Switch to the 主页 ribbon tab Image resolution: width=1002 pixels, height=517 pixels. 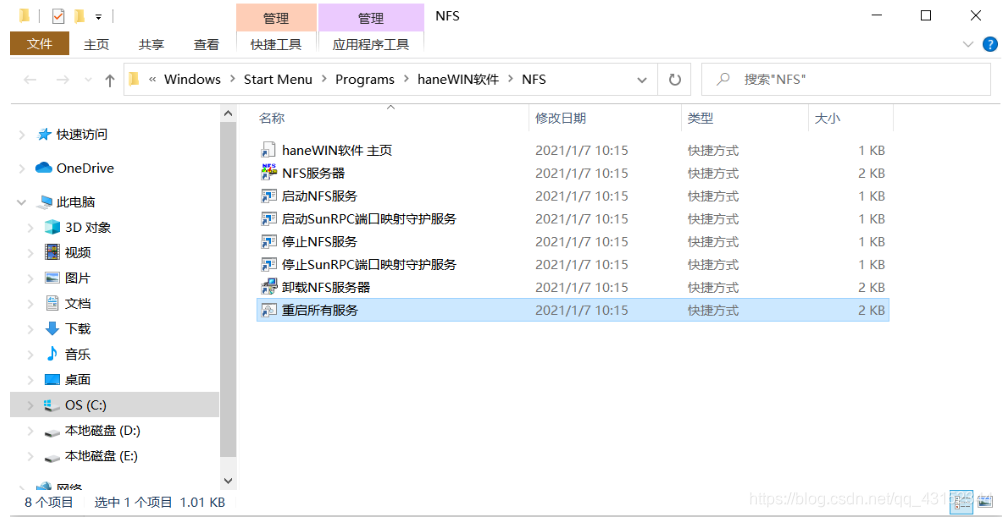coord(96,44)
